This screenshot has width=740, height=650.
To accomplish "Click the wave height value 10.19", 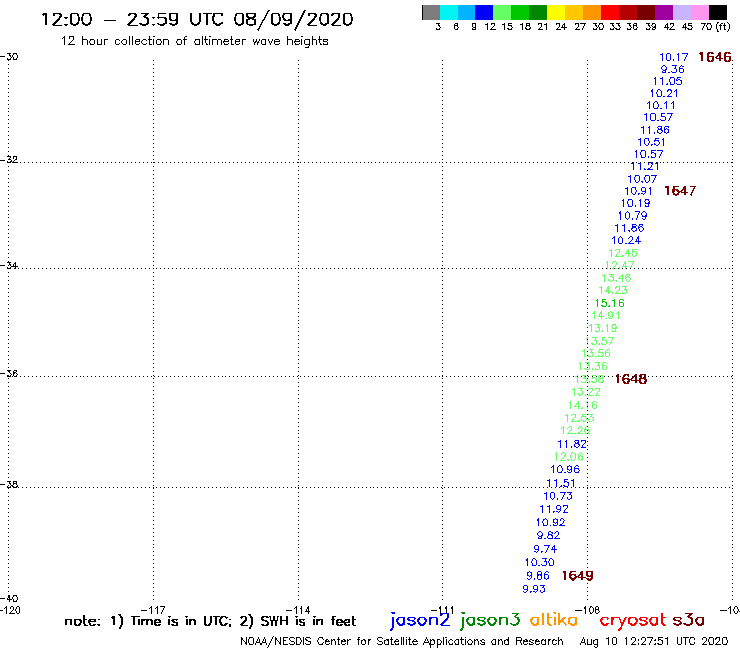I will [635, 203].
